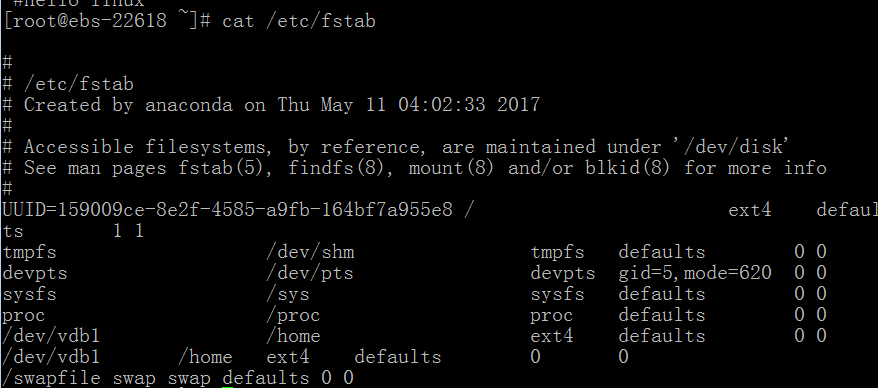Click the /dev/pts mount point text
The image size is (878, 388).
[x=310, y=273]
